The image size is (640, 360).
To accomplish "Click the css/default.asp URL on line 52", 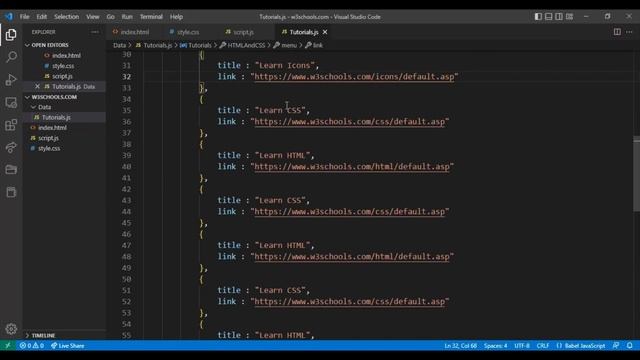I will (x=349, y=302).
